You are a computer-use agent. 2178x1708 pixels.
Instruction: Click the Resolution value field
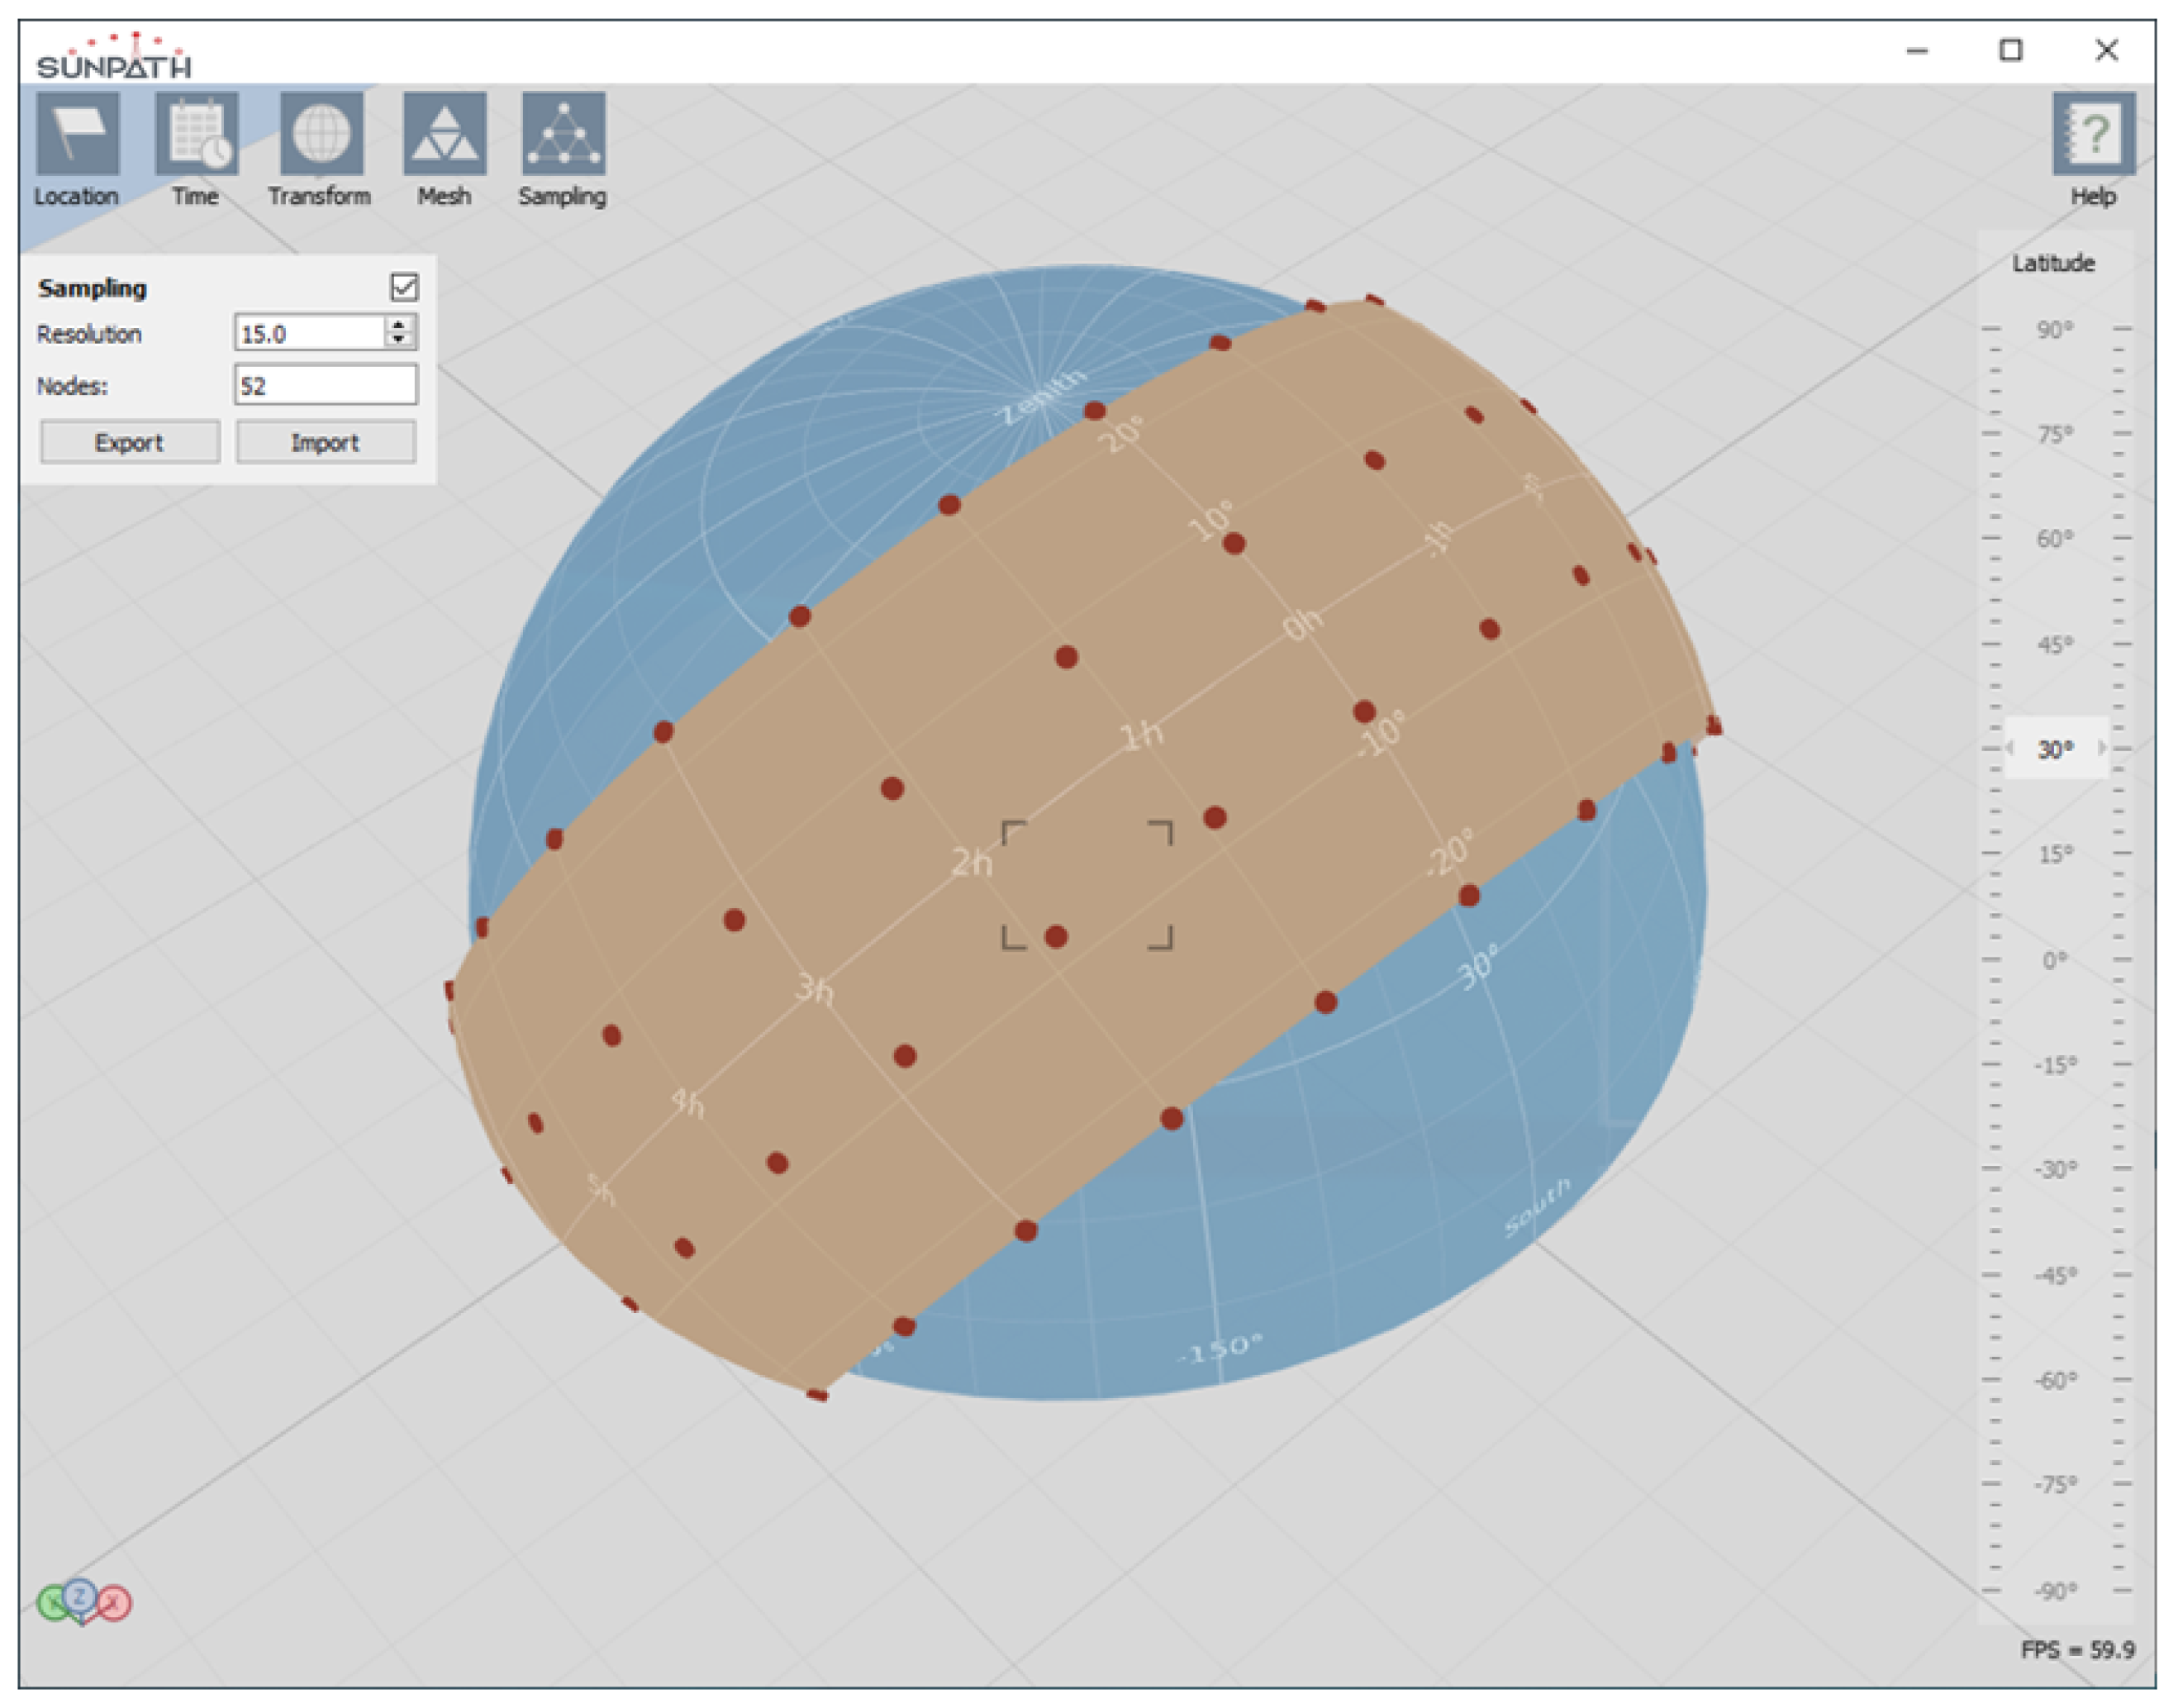[x=308, y=333]
